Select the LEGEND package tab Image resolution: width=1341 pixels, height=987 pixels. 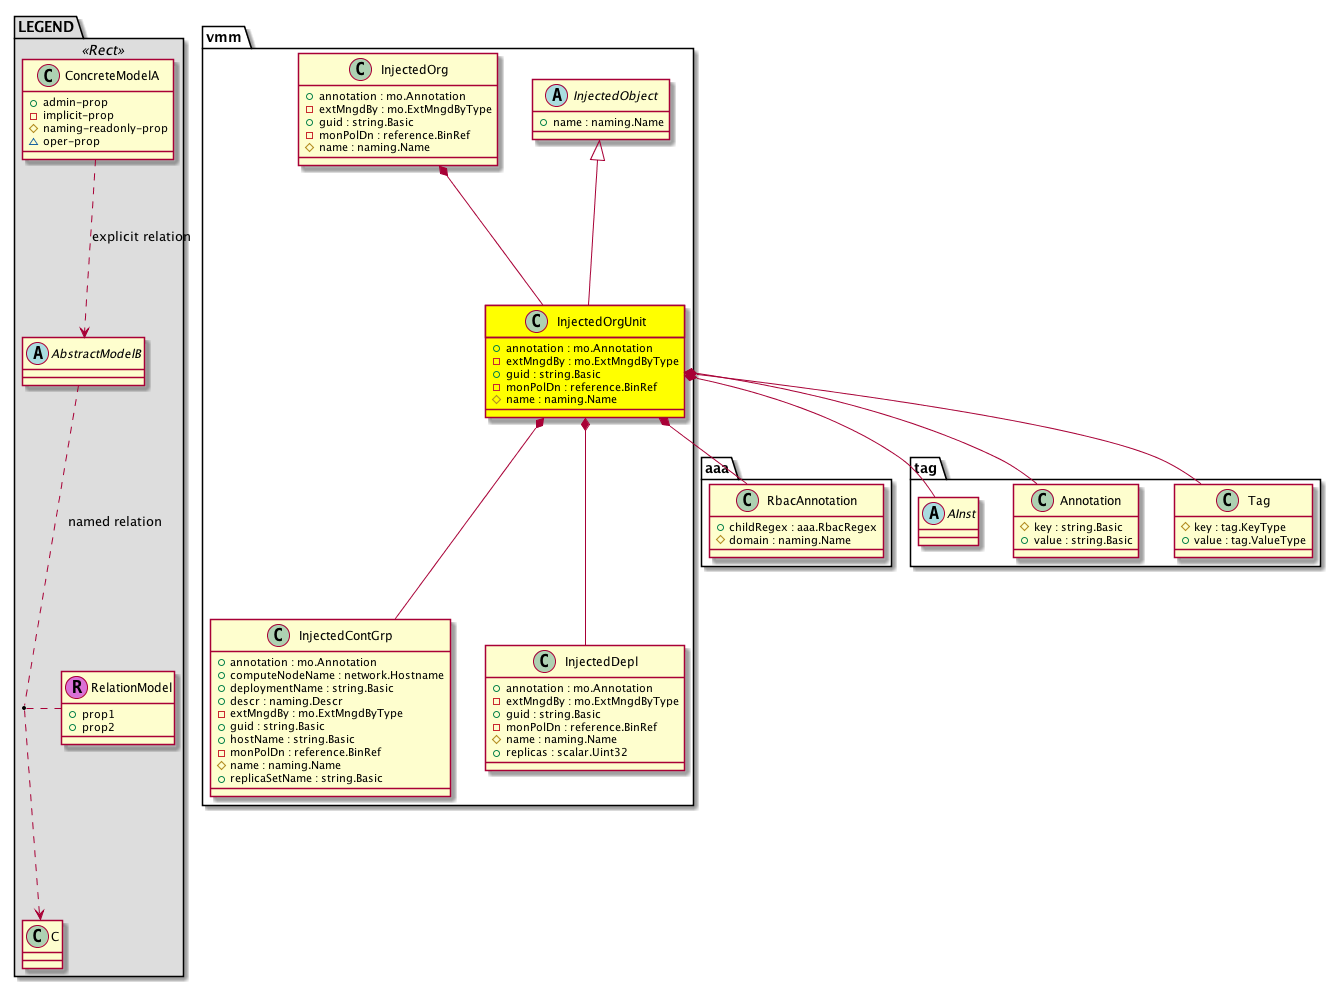click(x=46, y=27)
